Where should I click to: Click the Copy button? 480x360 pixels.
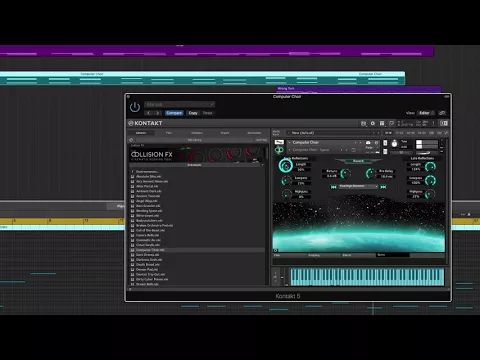(193, 113)
